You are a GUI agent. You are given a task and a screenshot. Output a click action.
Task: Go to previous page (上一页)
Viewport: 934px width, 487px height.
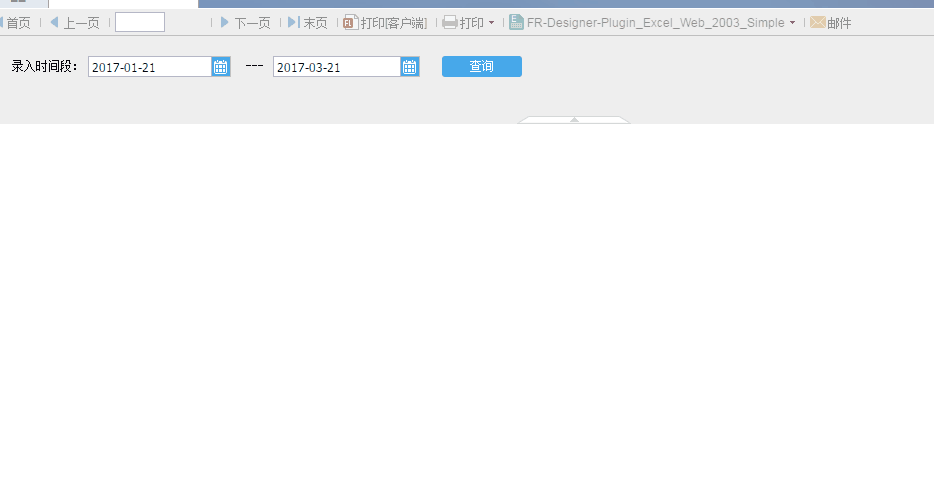coord(74,23)
